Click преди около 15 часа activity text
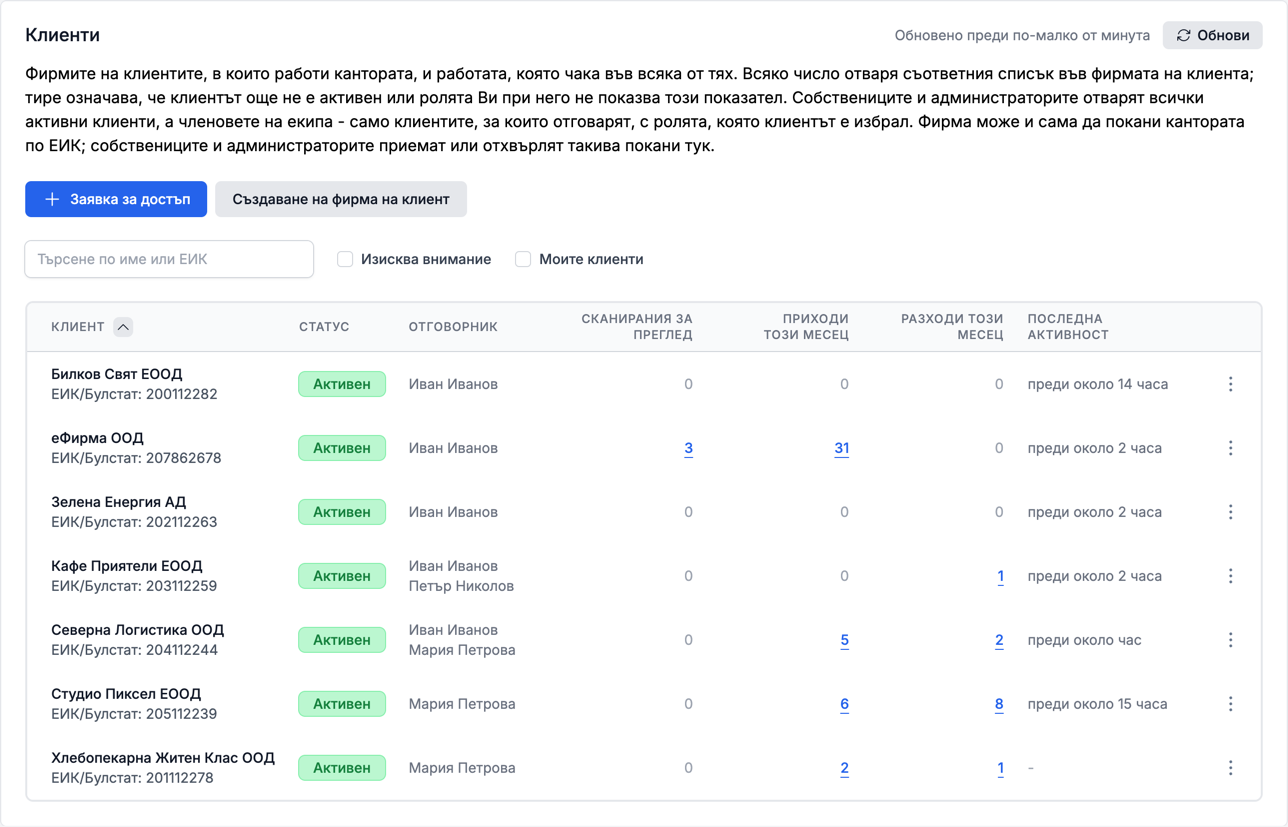 pos(1097,704)
